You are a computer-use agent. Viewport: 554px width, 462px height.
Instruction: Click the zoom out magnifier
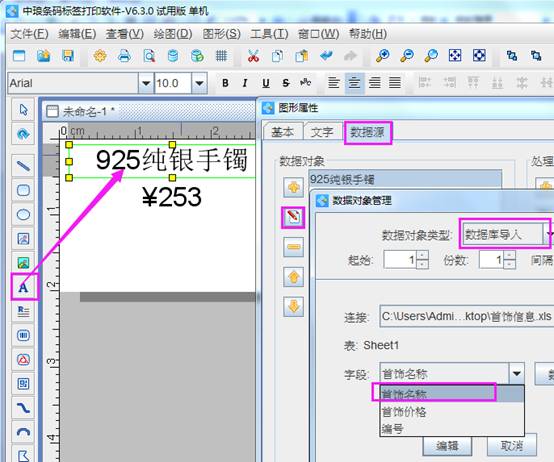pos(407,56)
